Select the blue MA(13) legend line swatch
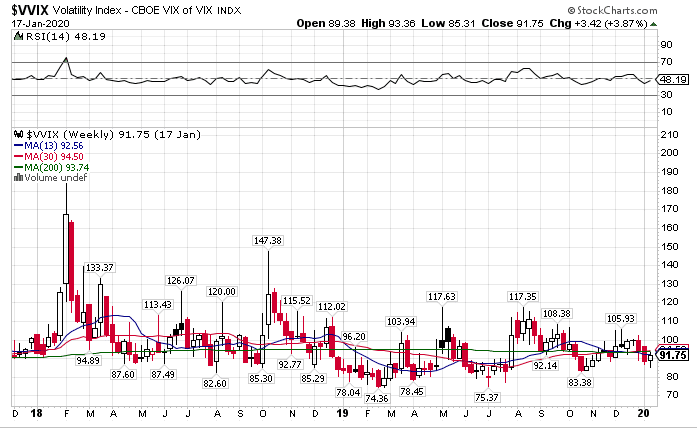This screenshot has height=428, width=697. pyautogui.click(x=18, y=145)
